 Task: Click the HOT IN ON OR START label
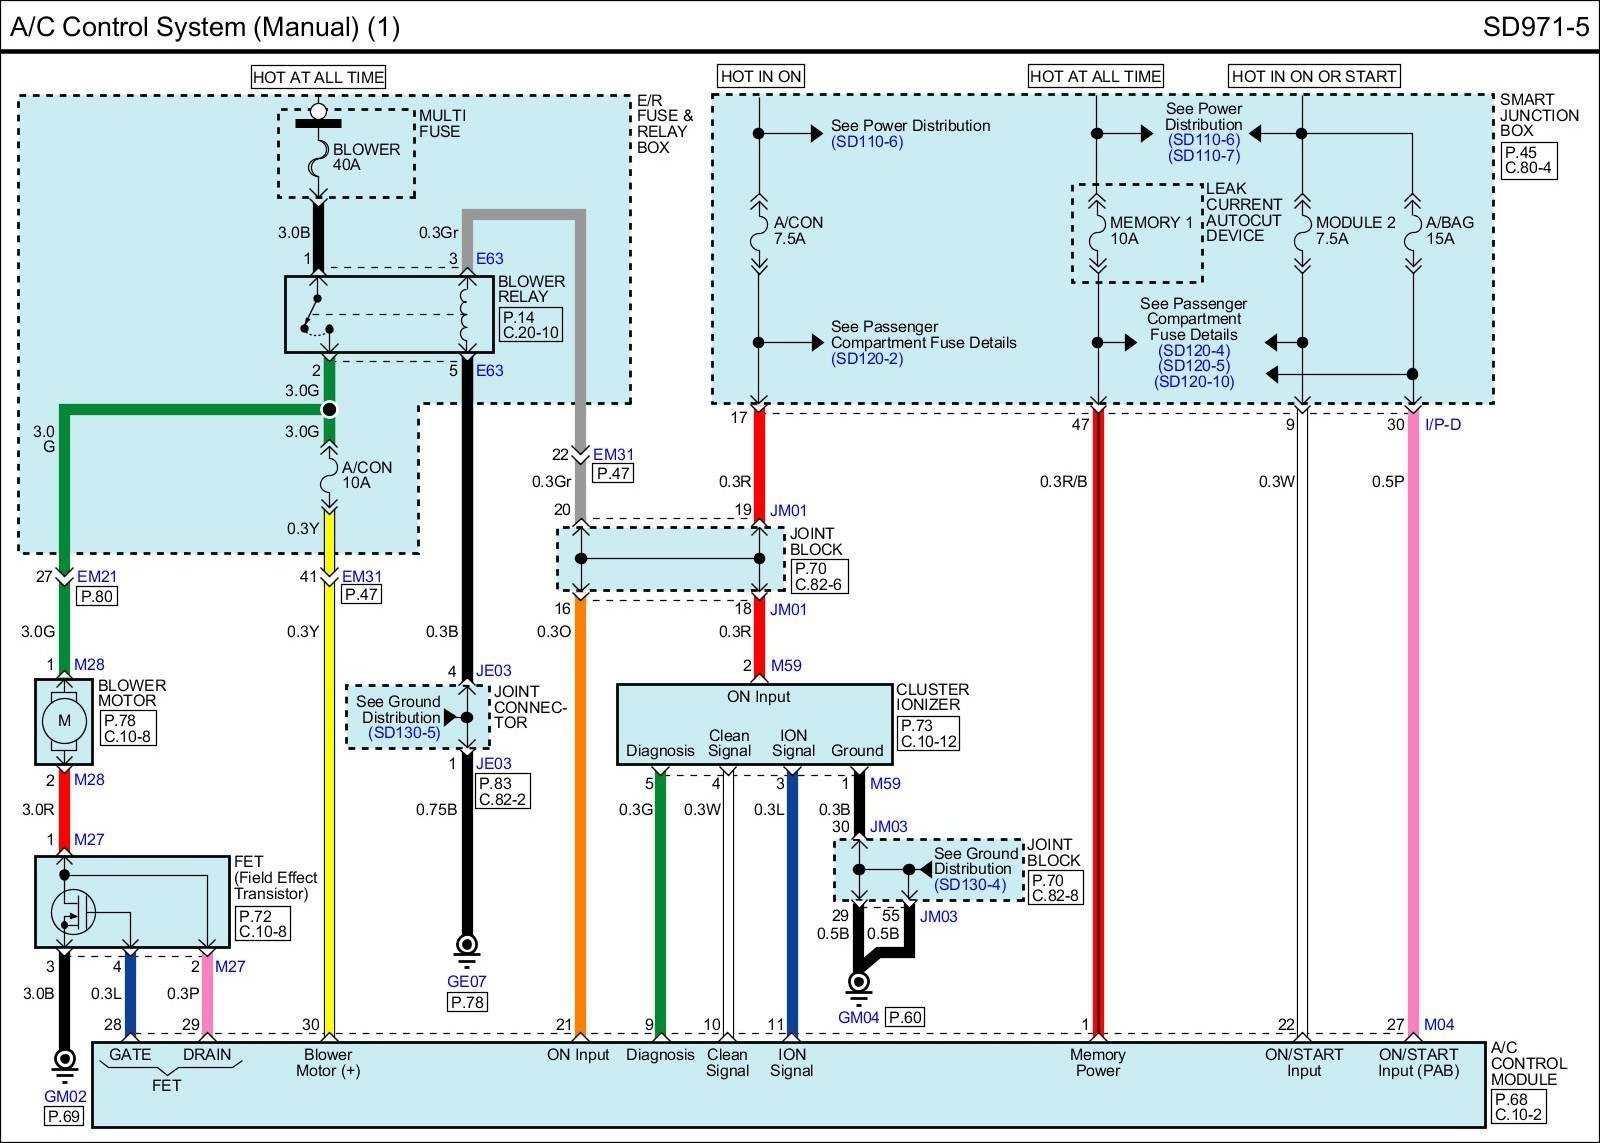click(x=1313, y=76)
